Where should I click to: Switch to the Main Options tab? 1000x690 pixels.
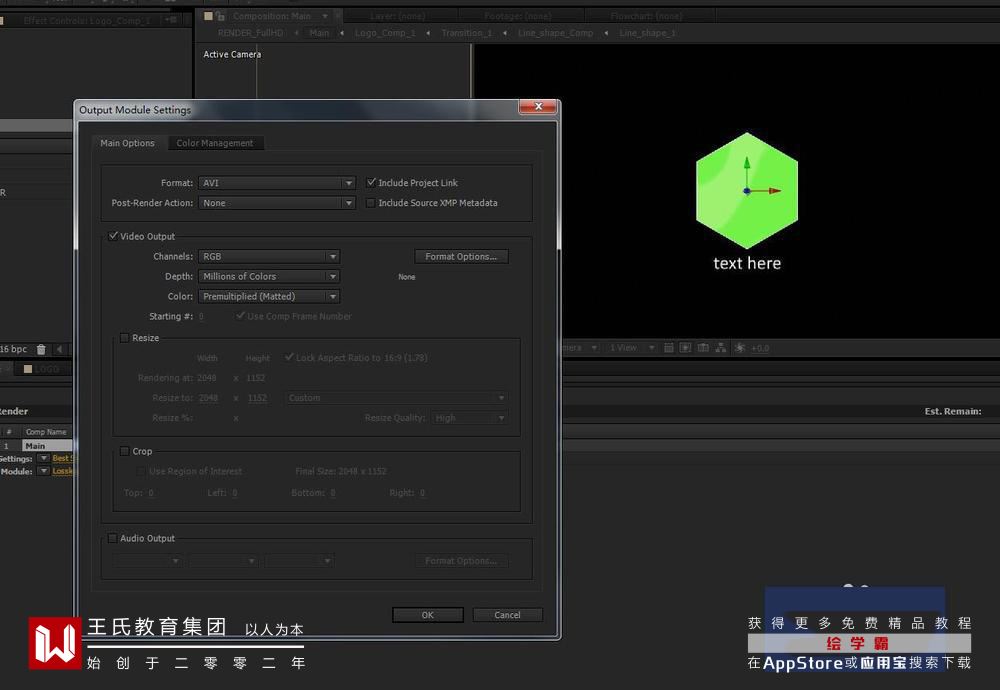(x=128, y=143)
